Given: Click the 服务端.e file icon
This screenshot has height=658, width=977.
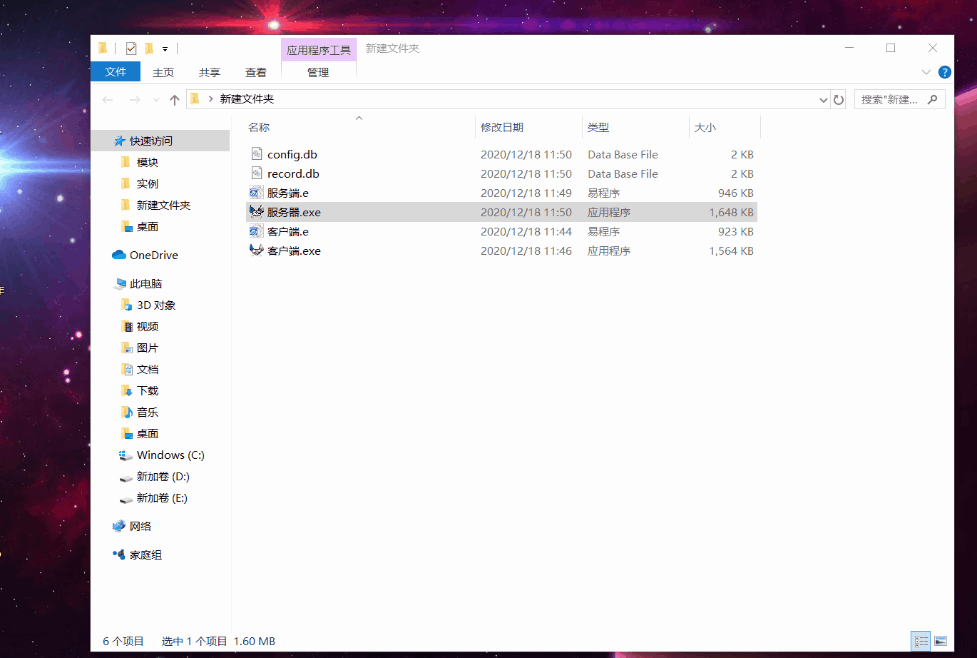Looking at the screenshot, I should [x=256, y=193].
